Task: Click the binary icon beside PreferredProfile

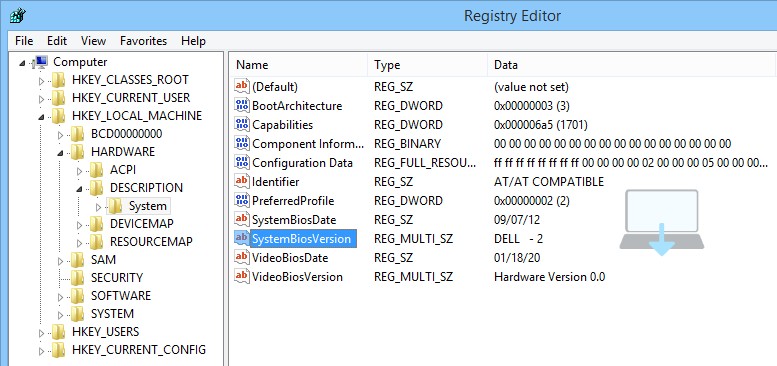Action: (242, 200)
